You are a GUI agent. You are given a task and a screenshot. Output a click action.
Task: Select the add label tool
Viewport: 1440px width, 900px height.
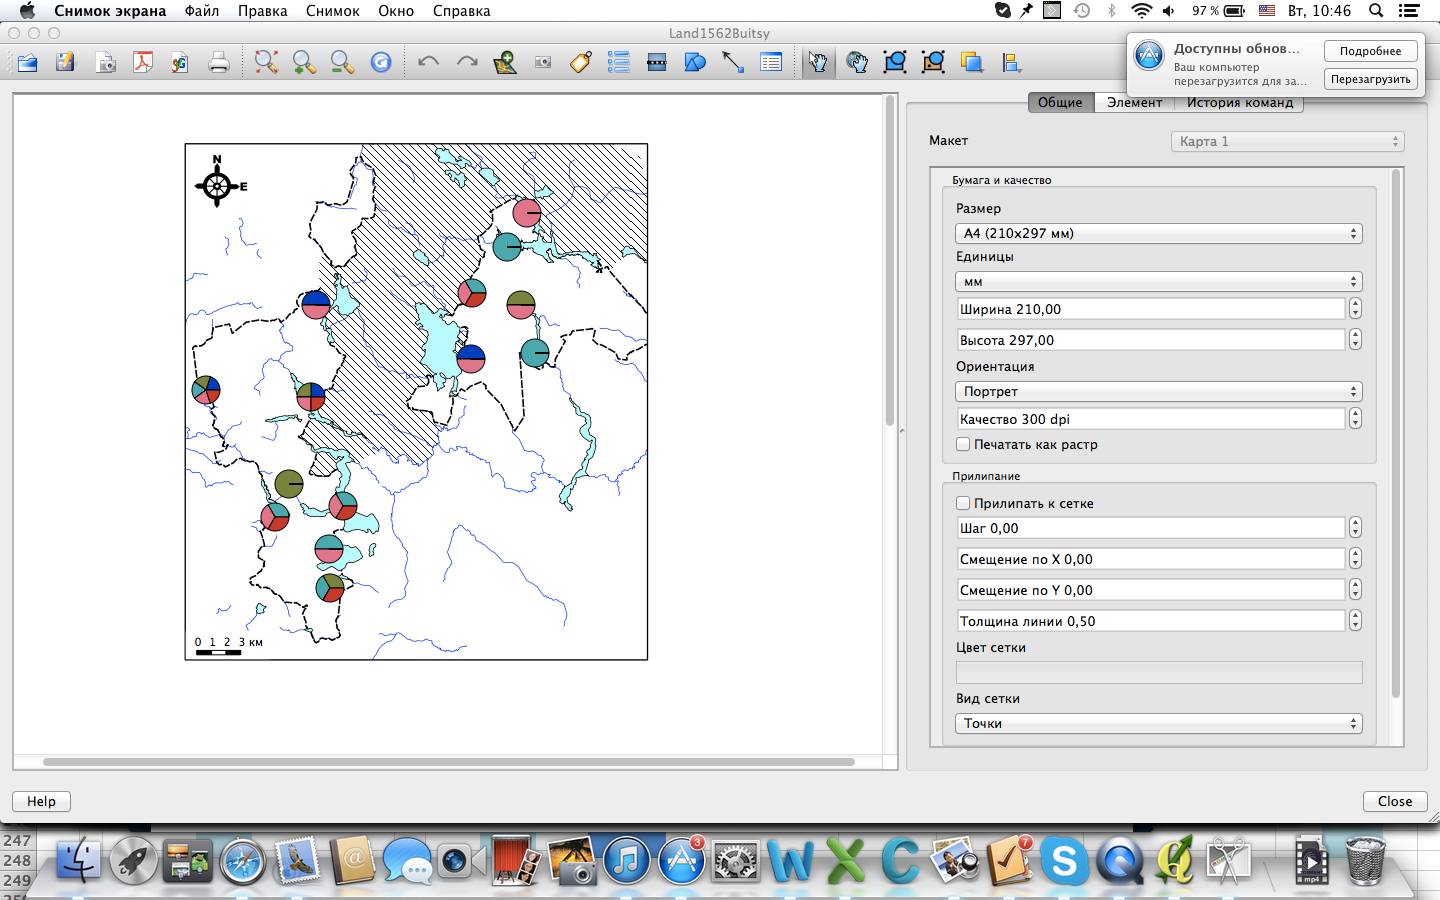[x=581, y=63]
